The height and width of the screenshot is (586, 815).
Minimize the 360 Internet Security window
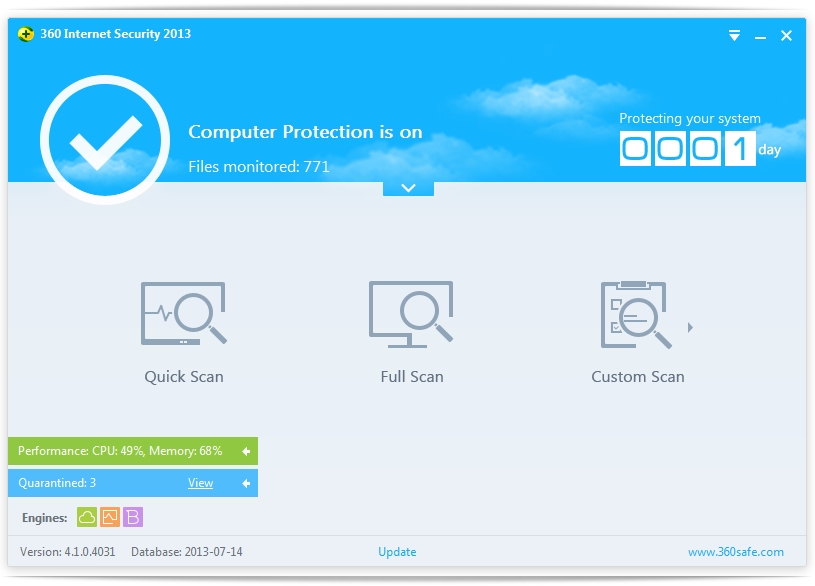tap(760, 37)
